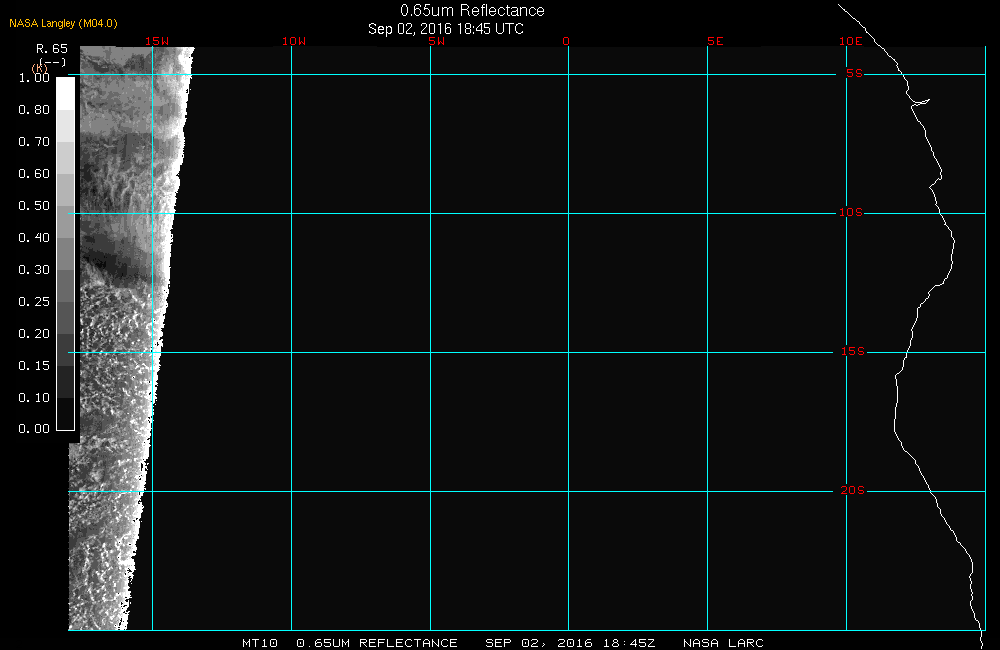Click the '0.50' colorbar value
The height and width of the screenshot is (650, 1000).
click(34, 205)
